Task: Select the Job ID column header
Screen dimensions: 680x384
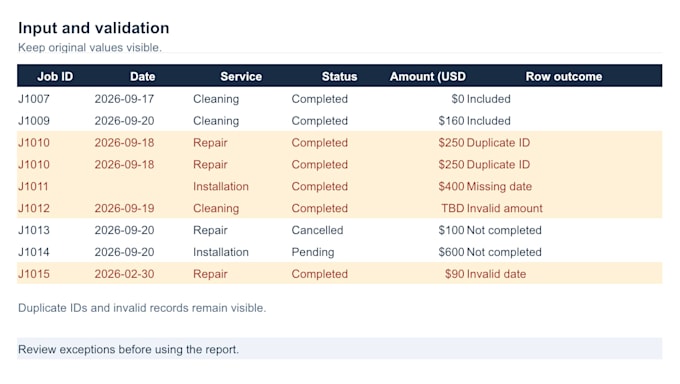Action: [x=55, y=76]
